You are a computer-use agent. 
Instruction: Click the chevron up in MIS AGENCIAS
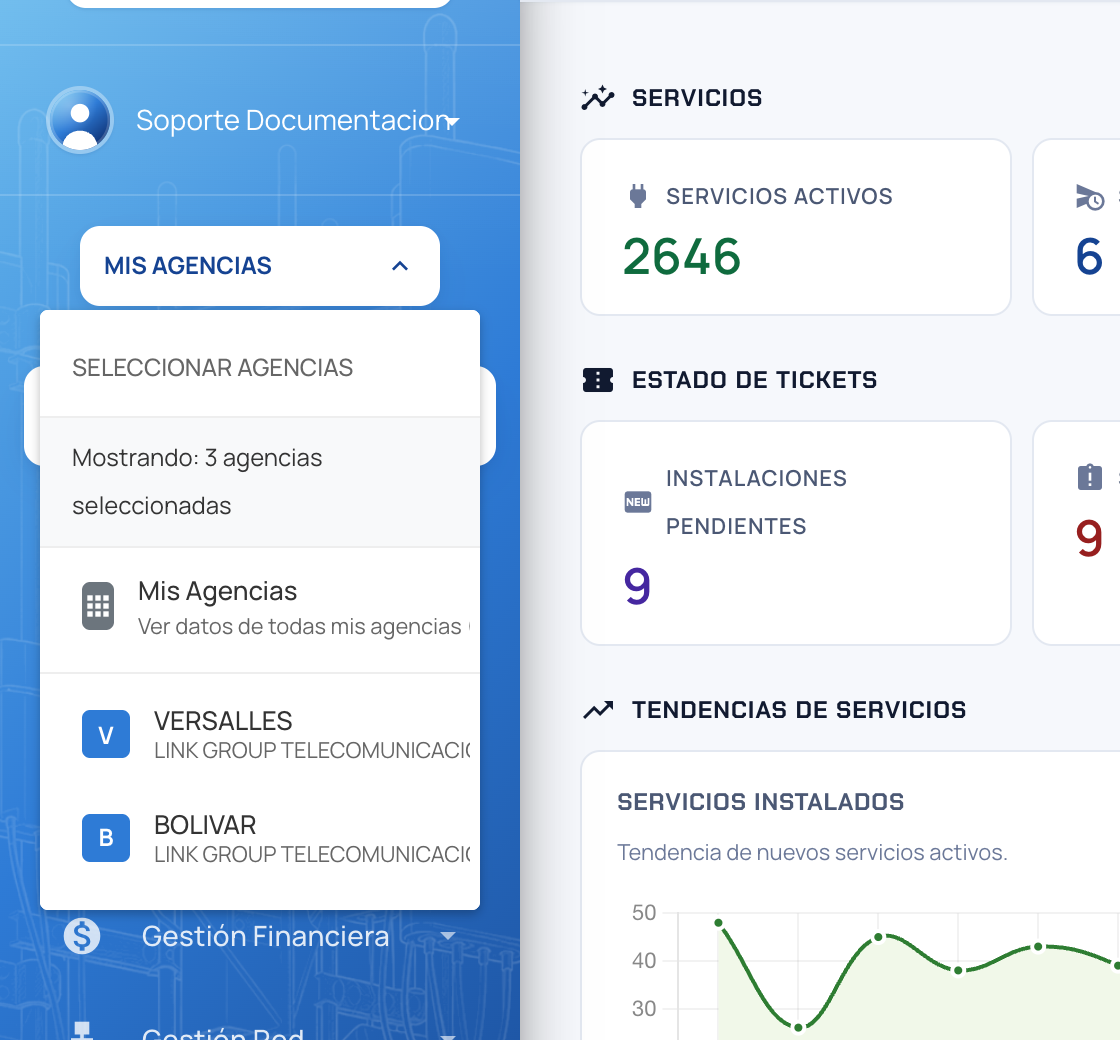[x=400, y=266]
